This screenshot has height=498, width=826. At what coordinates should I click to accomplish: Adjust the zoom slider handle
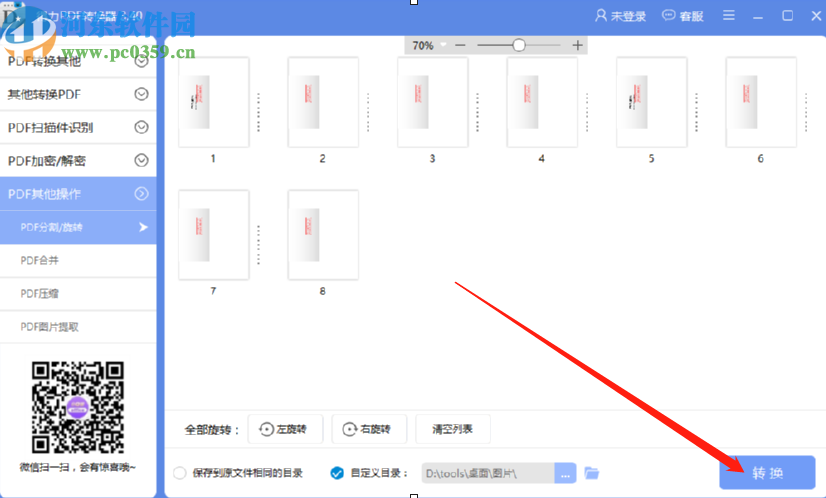click(x=519, y=45)
